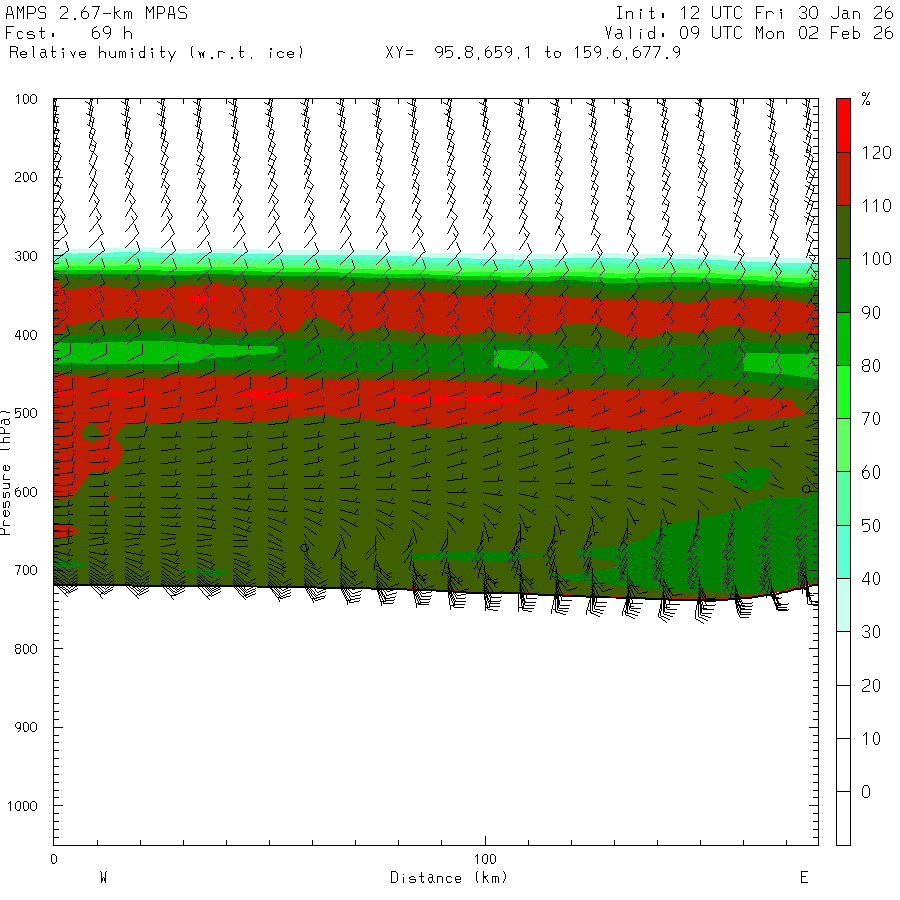Image resolution: width=900 pixels, height=900 pixels.
Task: Click the light green colorbar segment between 60 and 70
Action: [x=843, y=445]
